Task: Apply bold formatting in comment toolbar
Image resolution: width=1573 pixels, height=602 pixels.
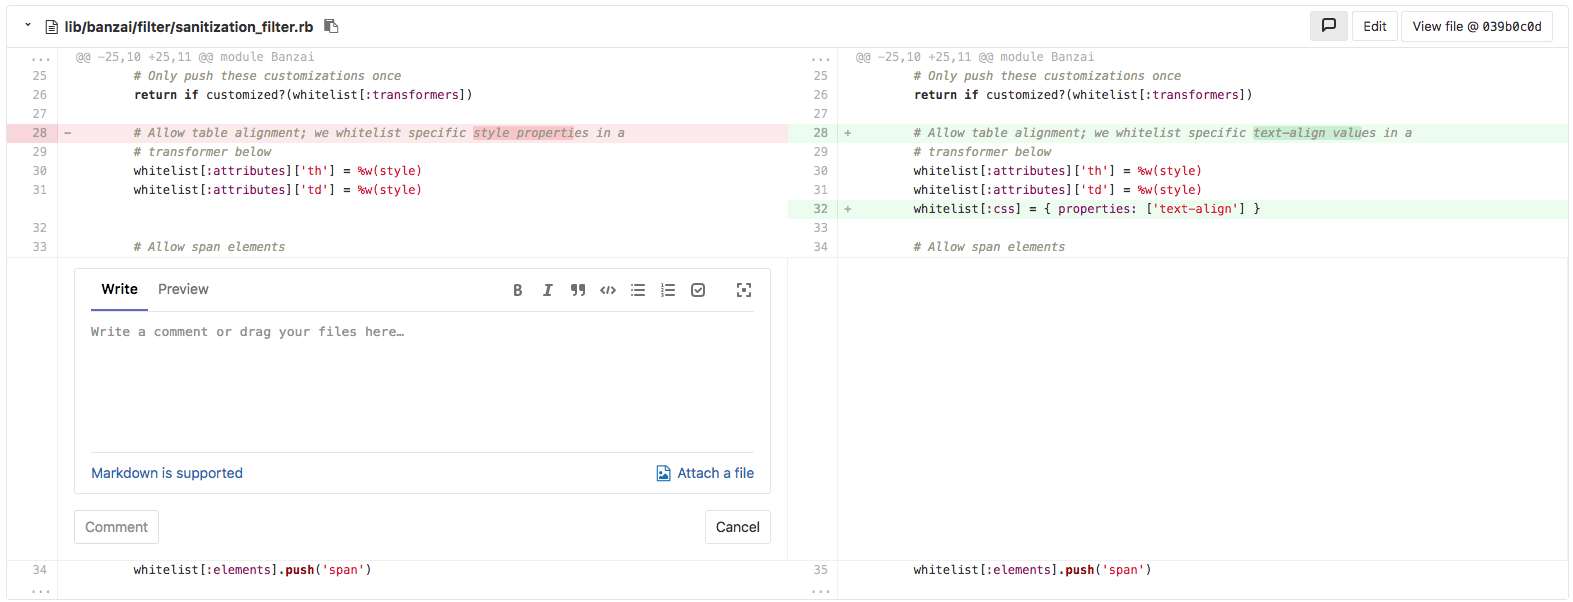Action: click(x=517, y=290)
